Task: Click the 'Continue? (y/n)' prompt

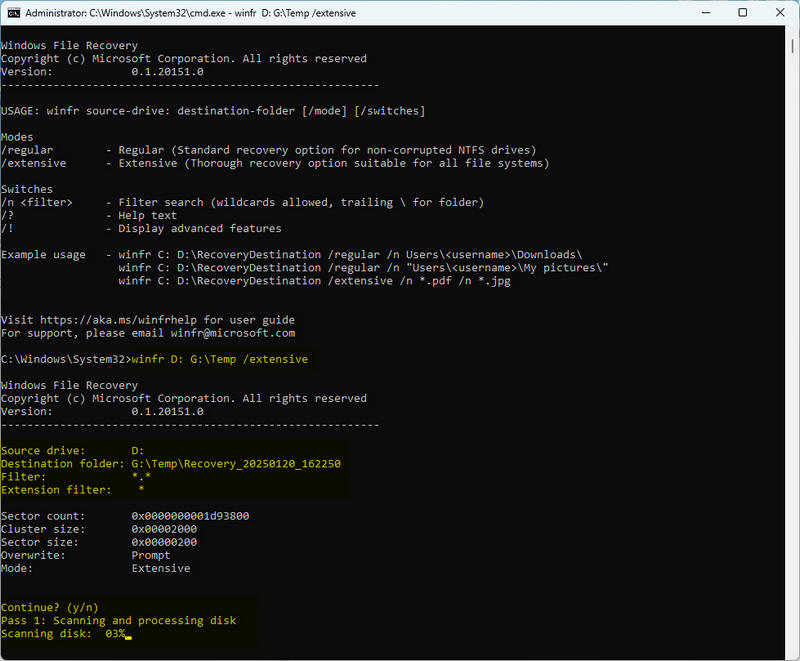Action: coord(49,607)
